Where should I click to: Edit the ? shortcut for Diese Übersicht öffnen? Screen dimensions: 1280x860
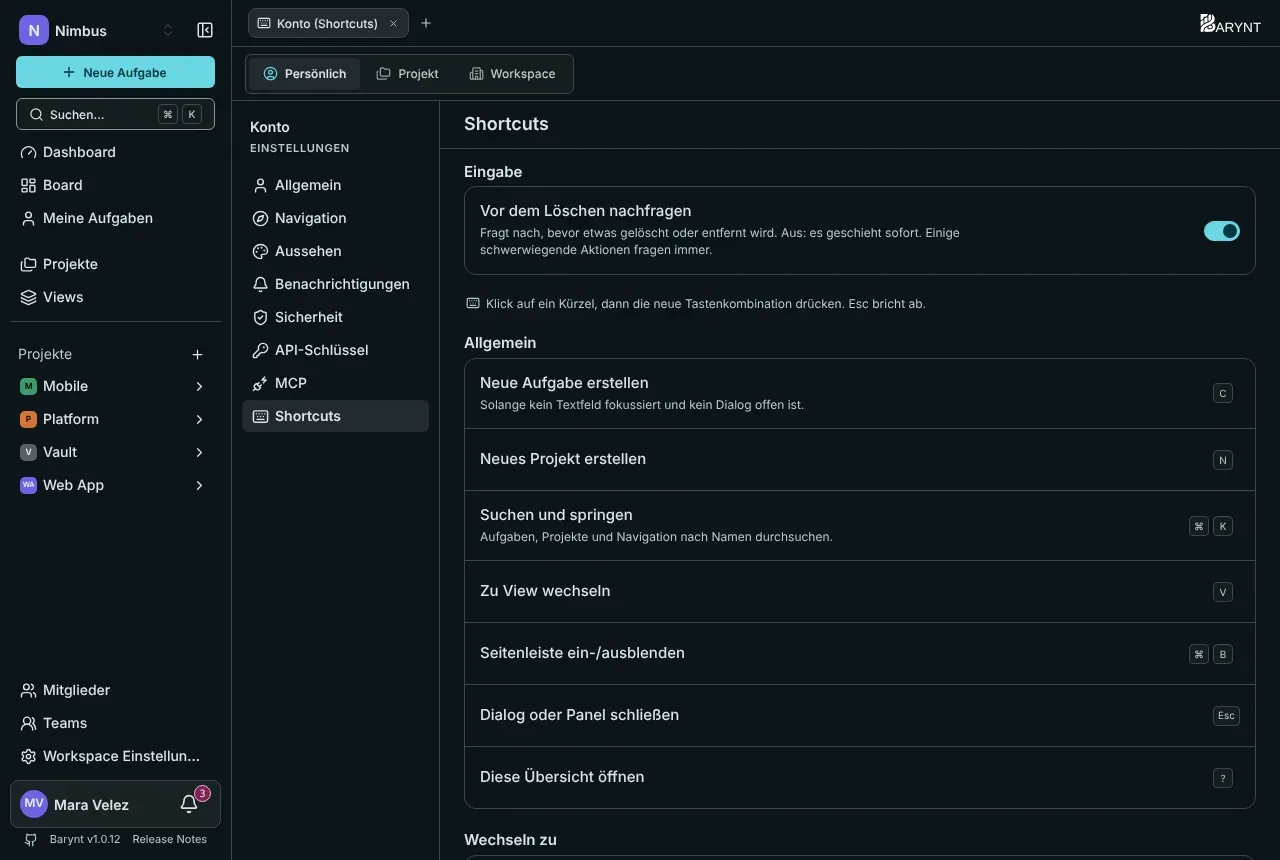point(1222,778)
